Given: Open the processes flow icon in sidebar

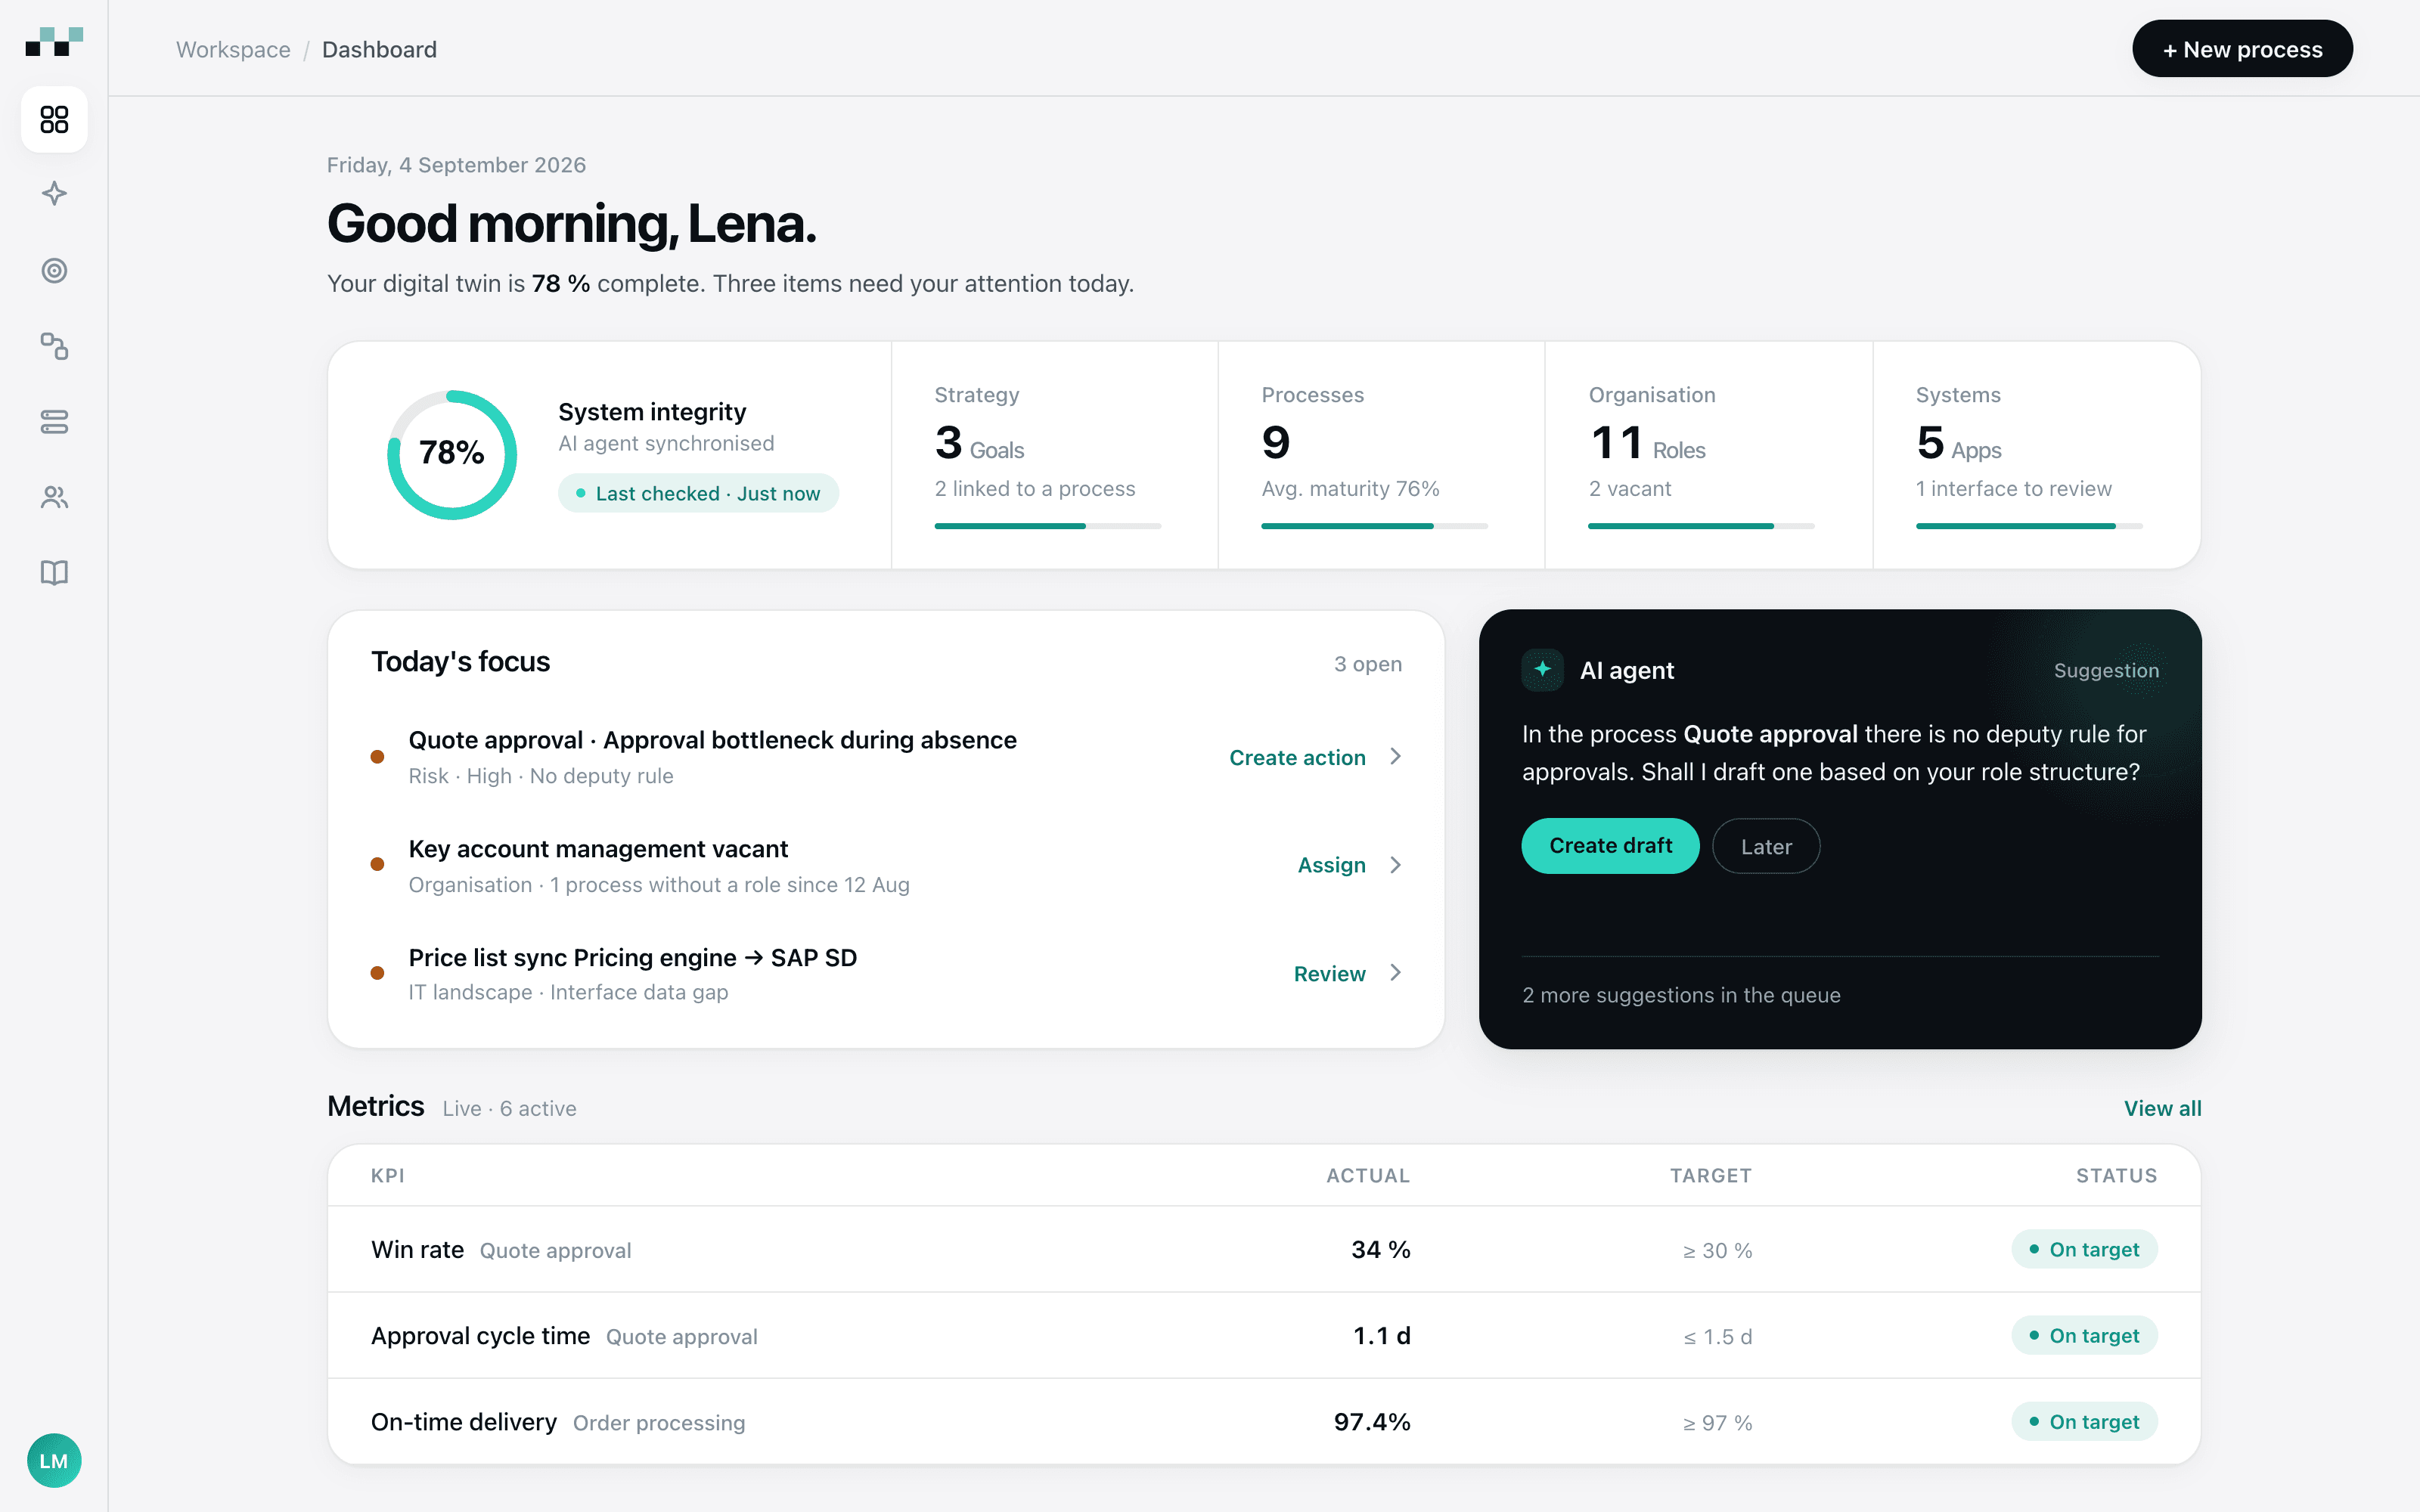Looking at the screenshot, I should [x=54, y=346].
